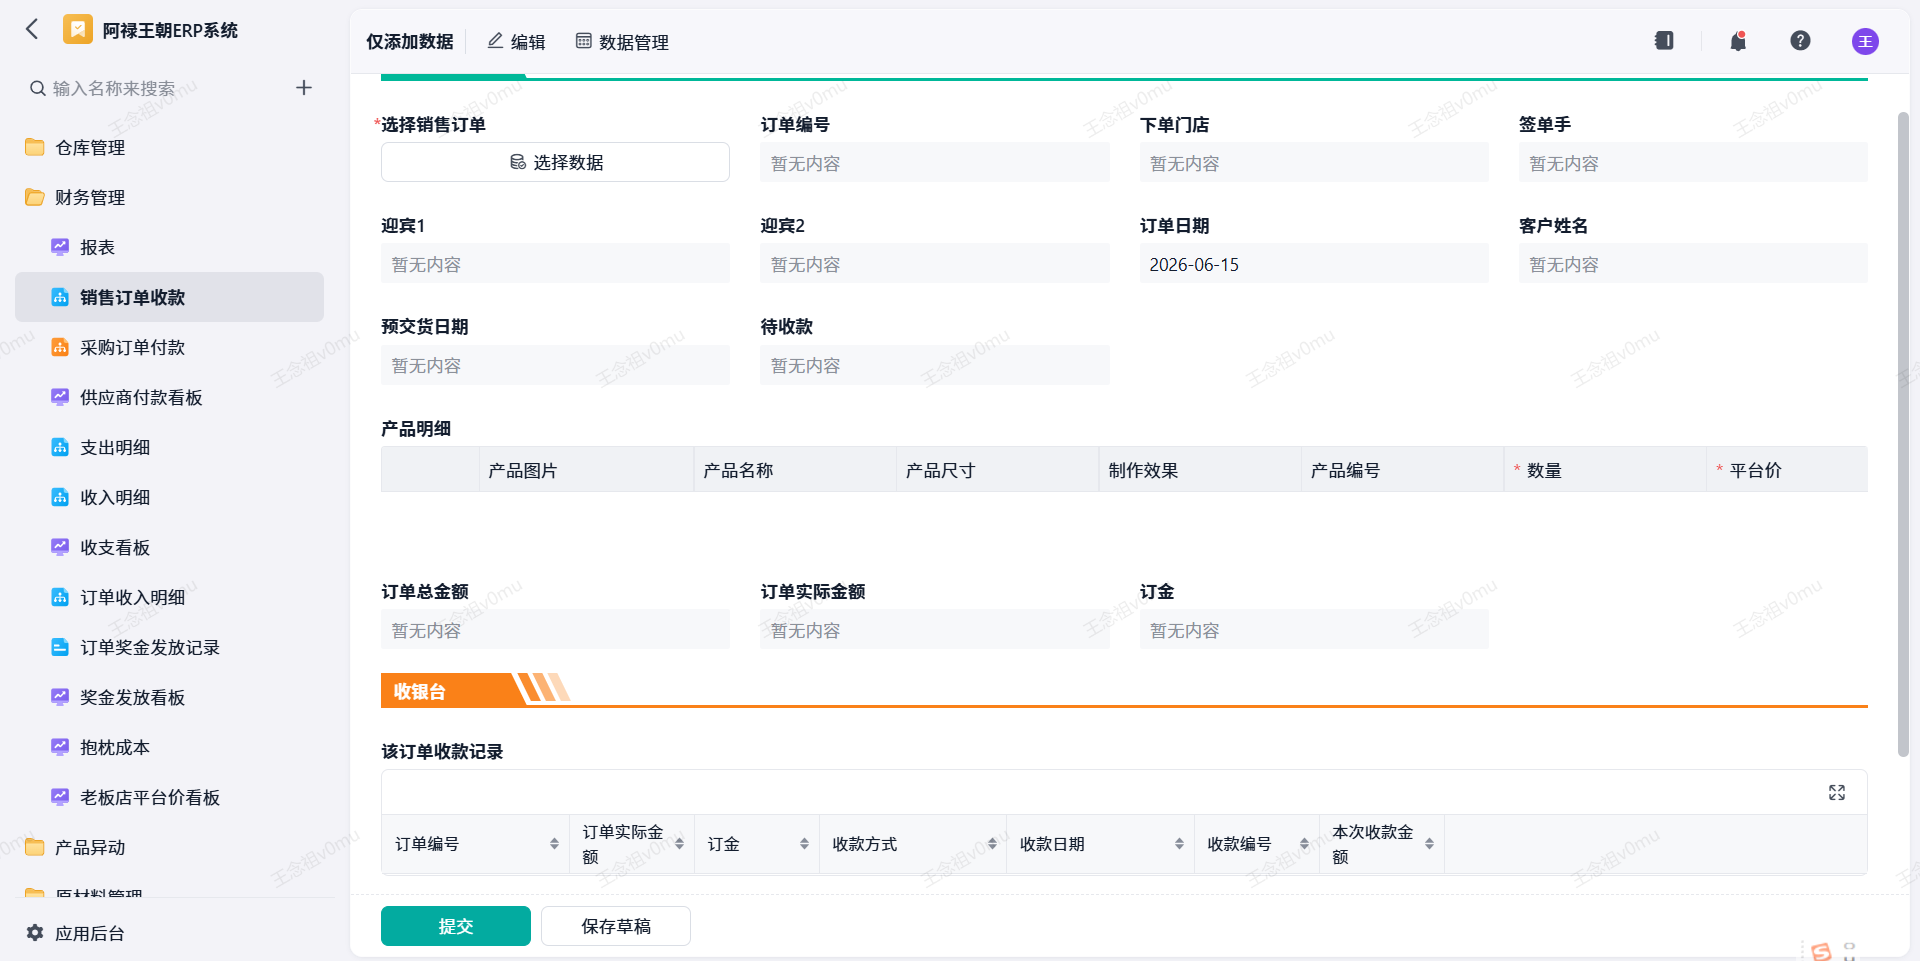Click the 产品名称 column header
This screenshot has height=961, width=1920.
point(795,470)
